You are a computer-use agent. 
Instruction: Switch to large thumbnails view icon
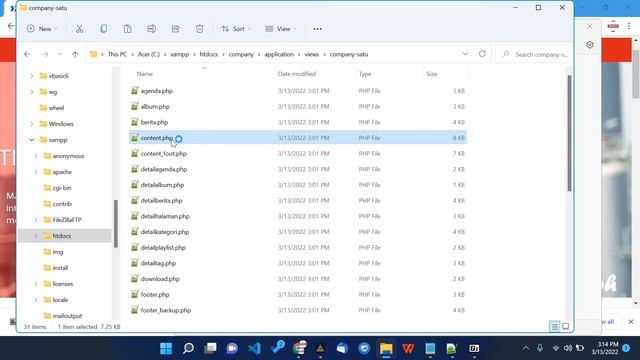[566, 327]
